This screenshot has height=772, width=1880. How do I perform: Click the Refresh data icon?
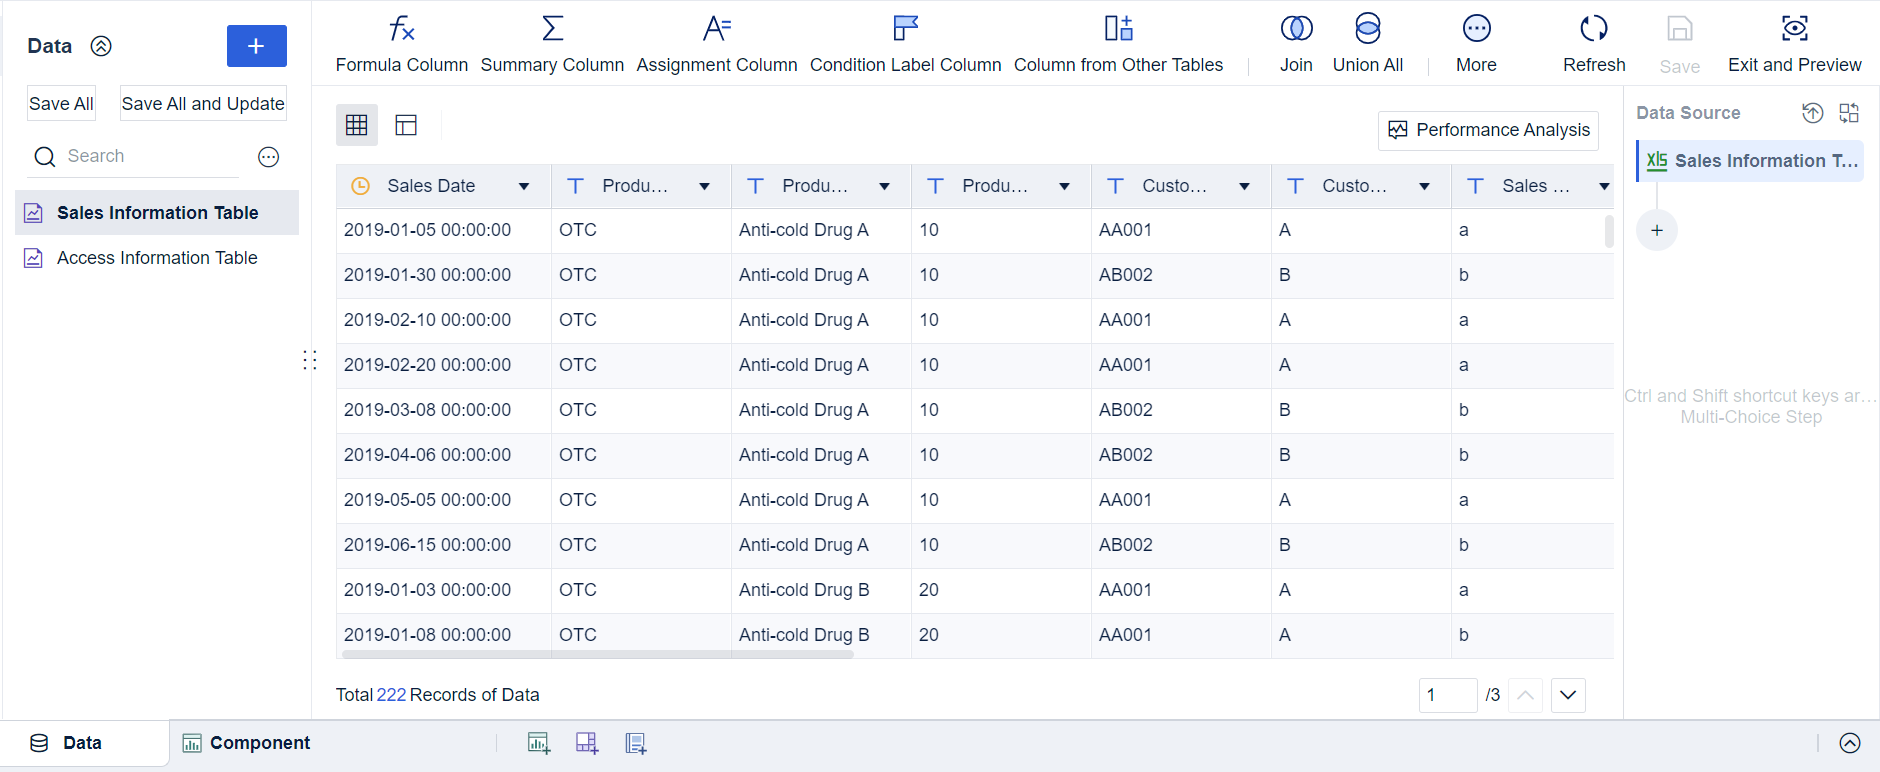coord(1594,29)
